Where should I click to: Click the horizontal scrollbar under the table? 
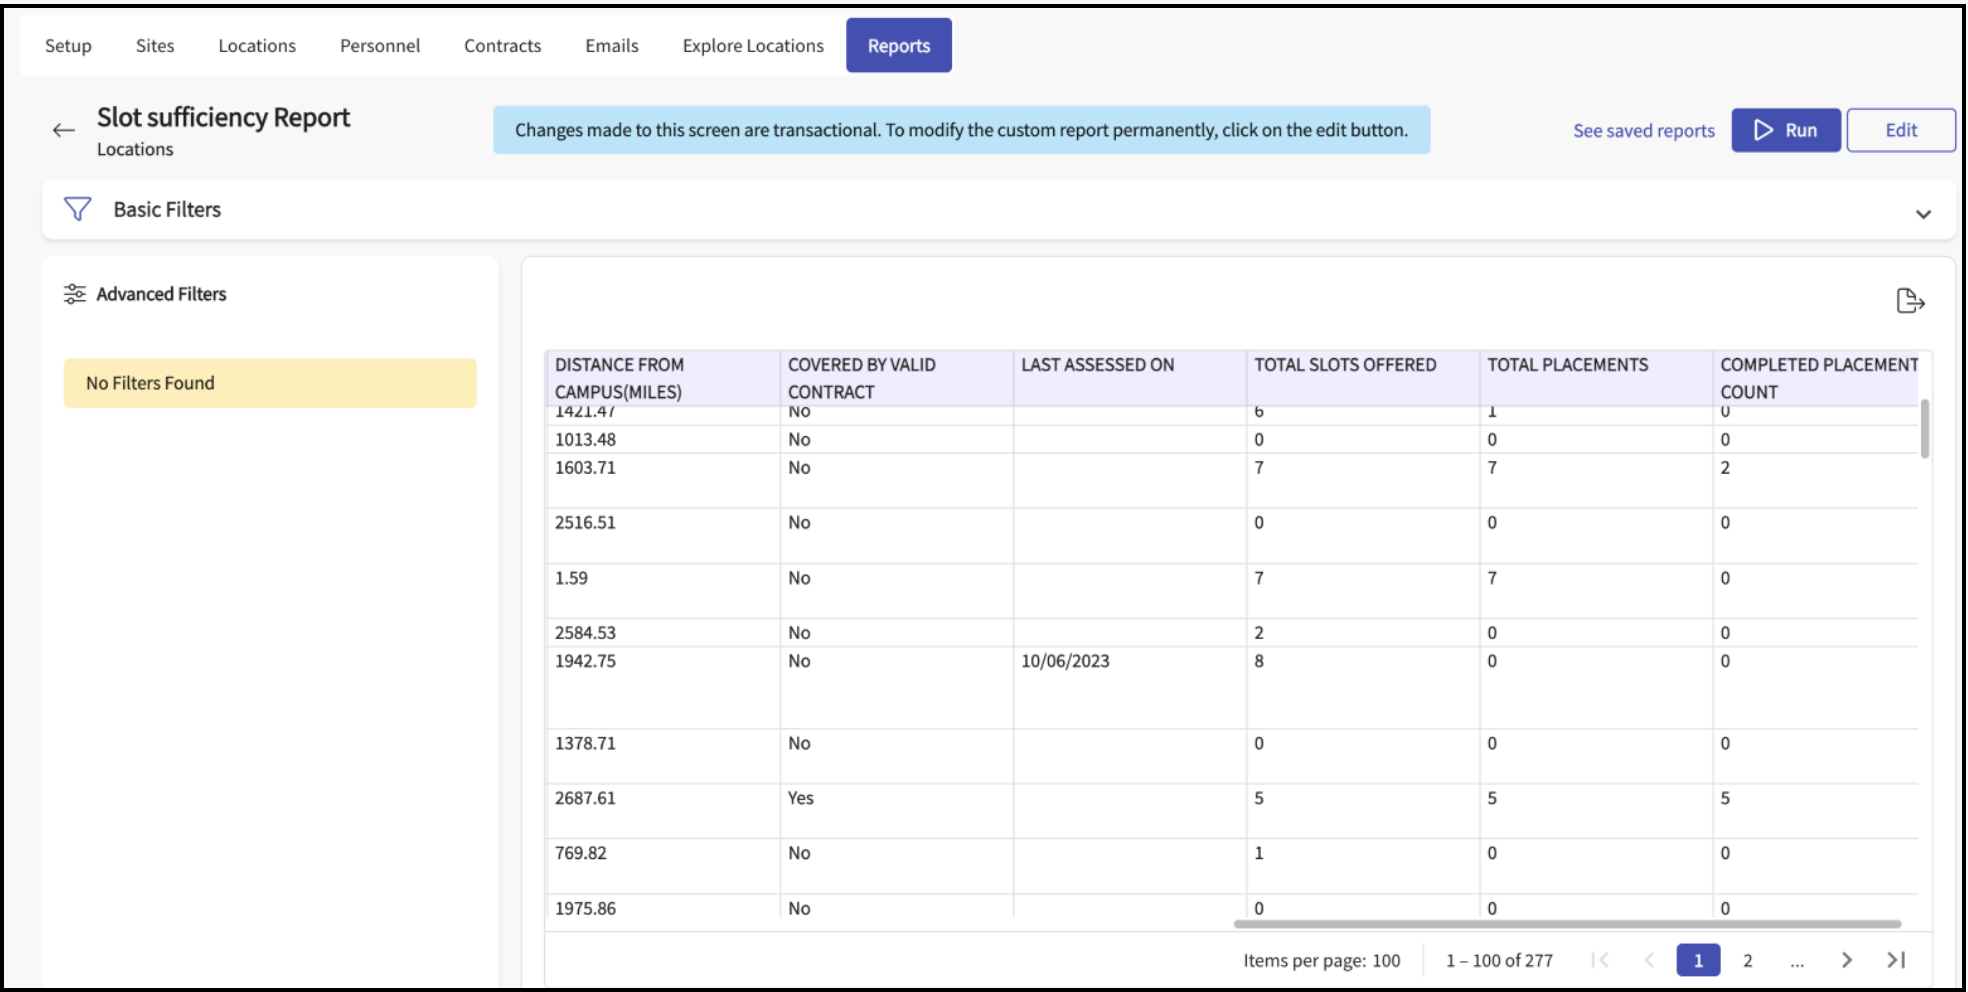coord(1566,924)
